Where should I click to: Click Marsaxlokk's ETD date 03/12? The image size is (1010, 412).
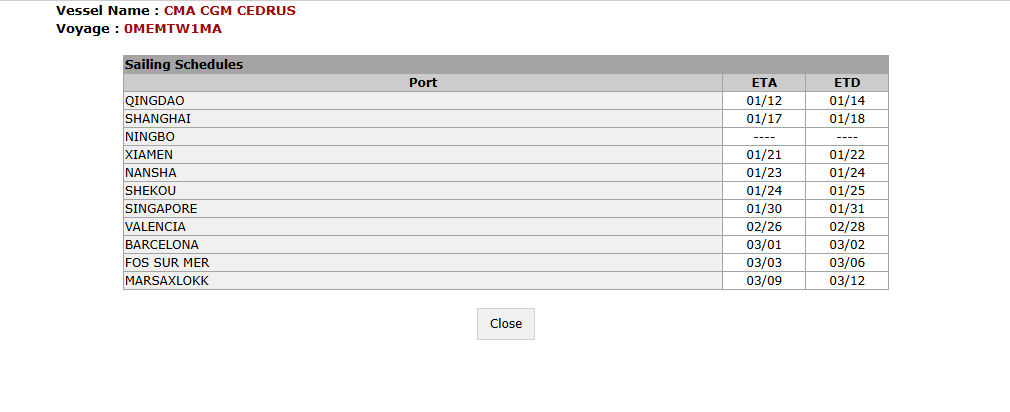(x=847, y=281)
